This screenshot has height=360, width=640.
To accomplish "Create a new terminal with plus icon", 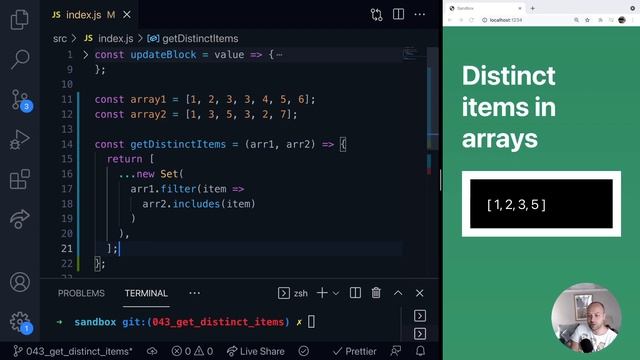I will coord(322,293).
